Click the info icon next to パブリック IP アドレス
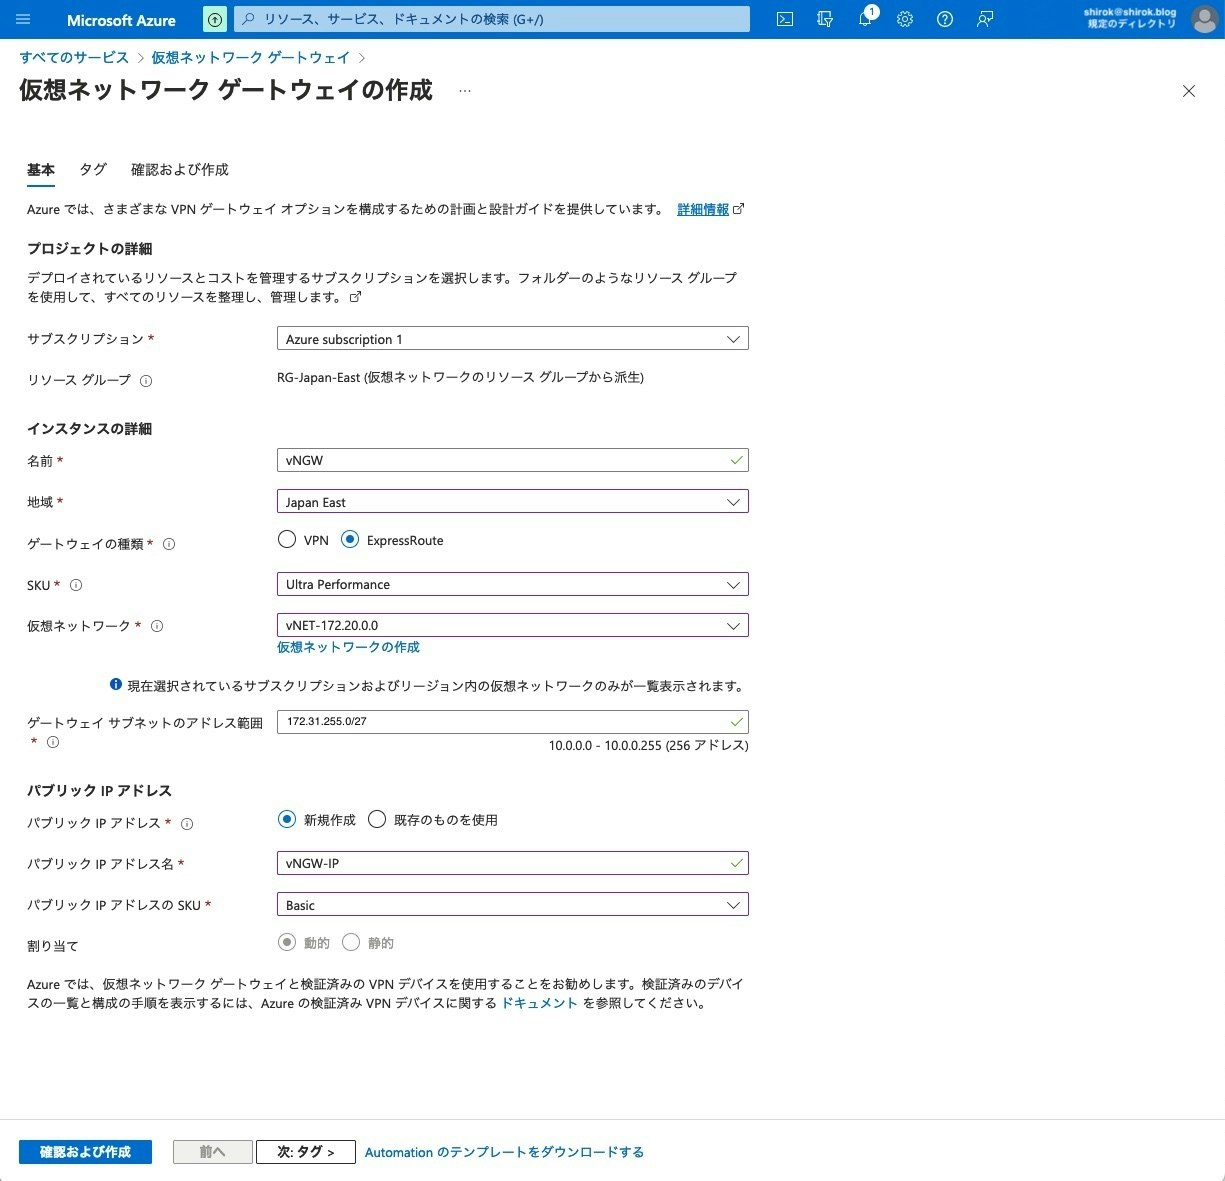Image resolution: width=1225 pixels, height=1181 pixels. tap(187, 824)
